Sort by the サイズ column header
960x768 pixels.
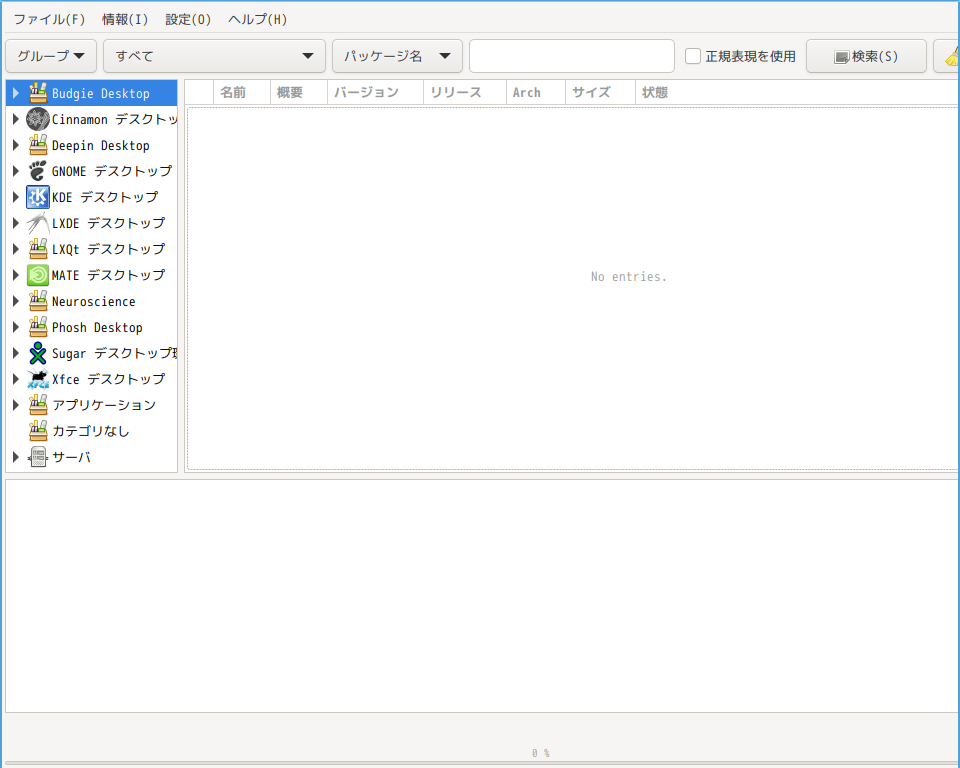tap(601, 92)
